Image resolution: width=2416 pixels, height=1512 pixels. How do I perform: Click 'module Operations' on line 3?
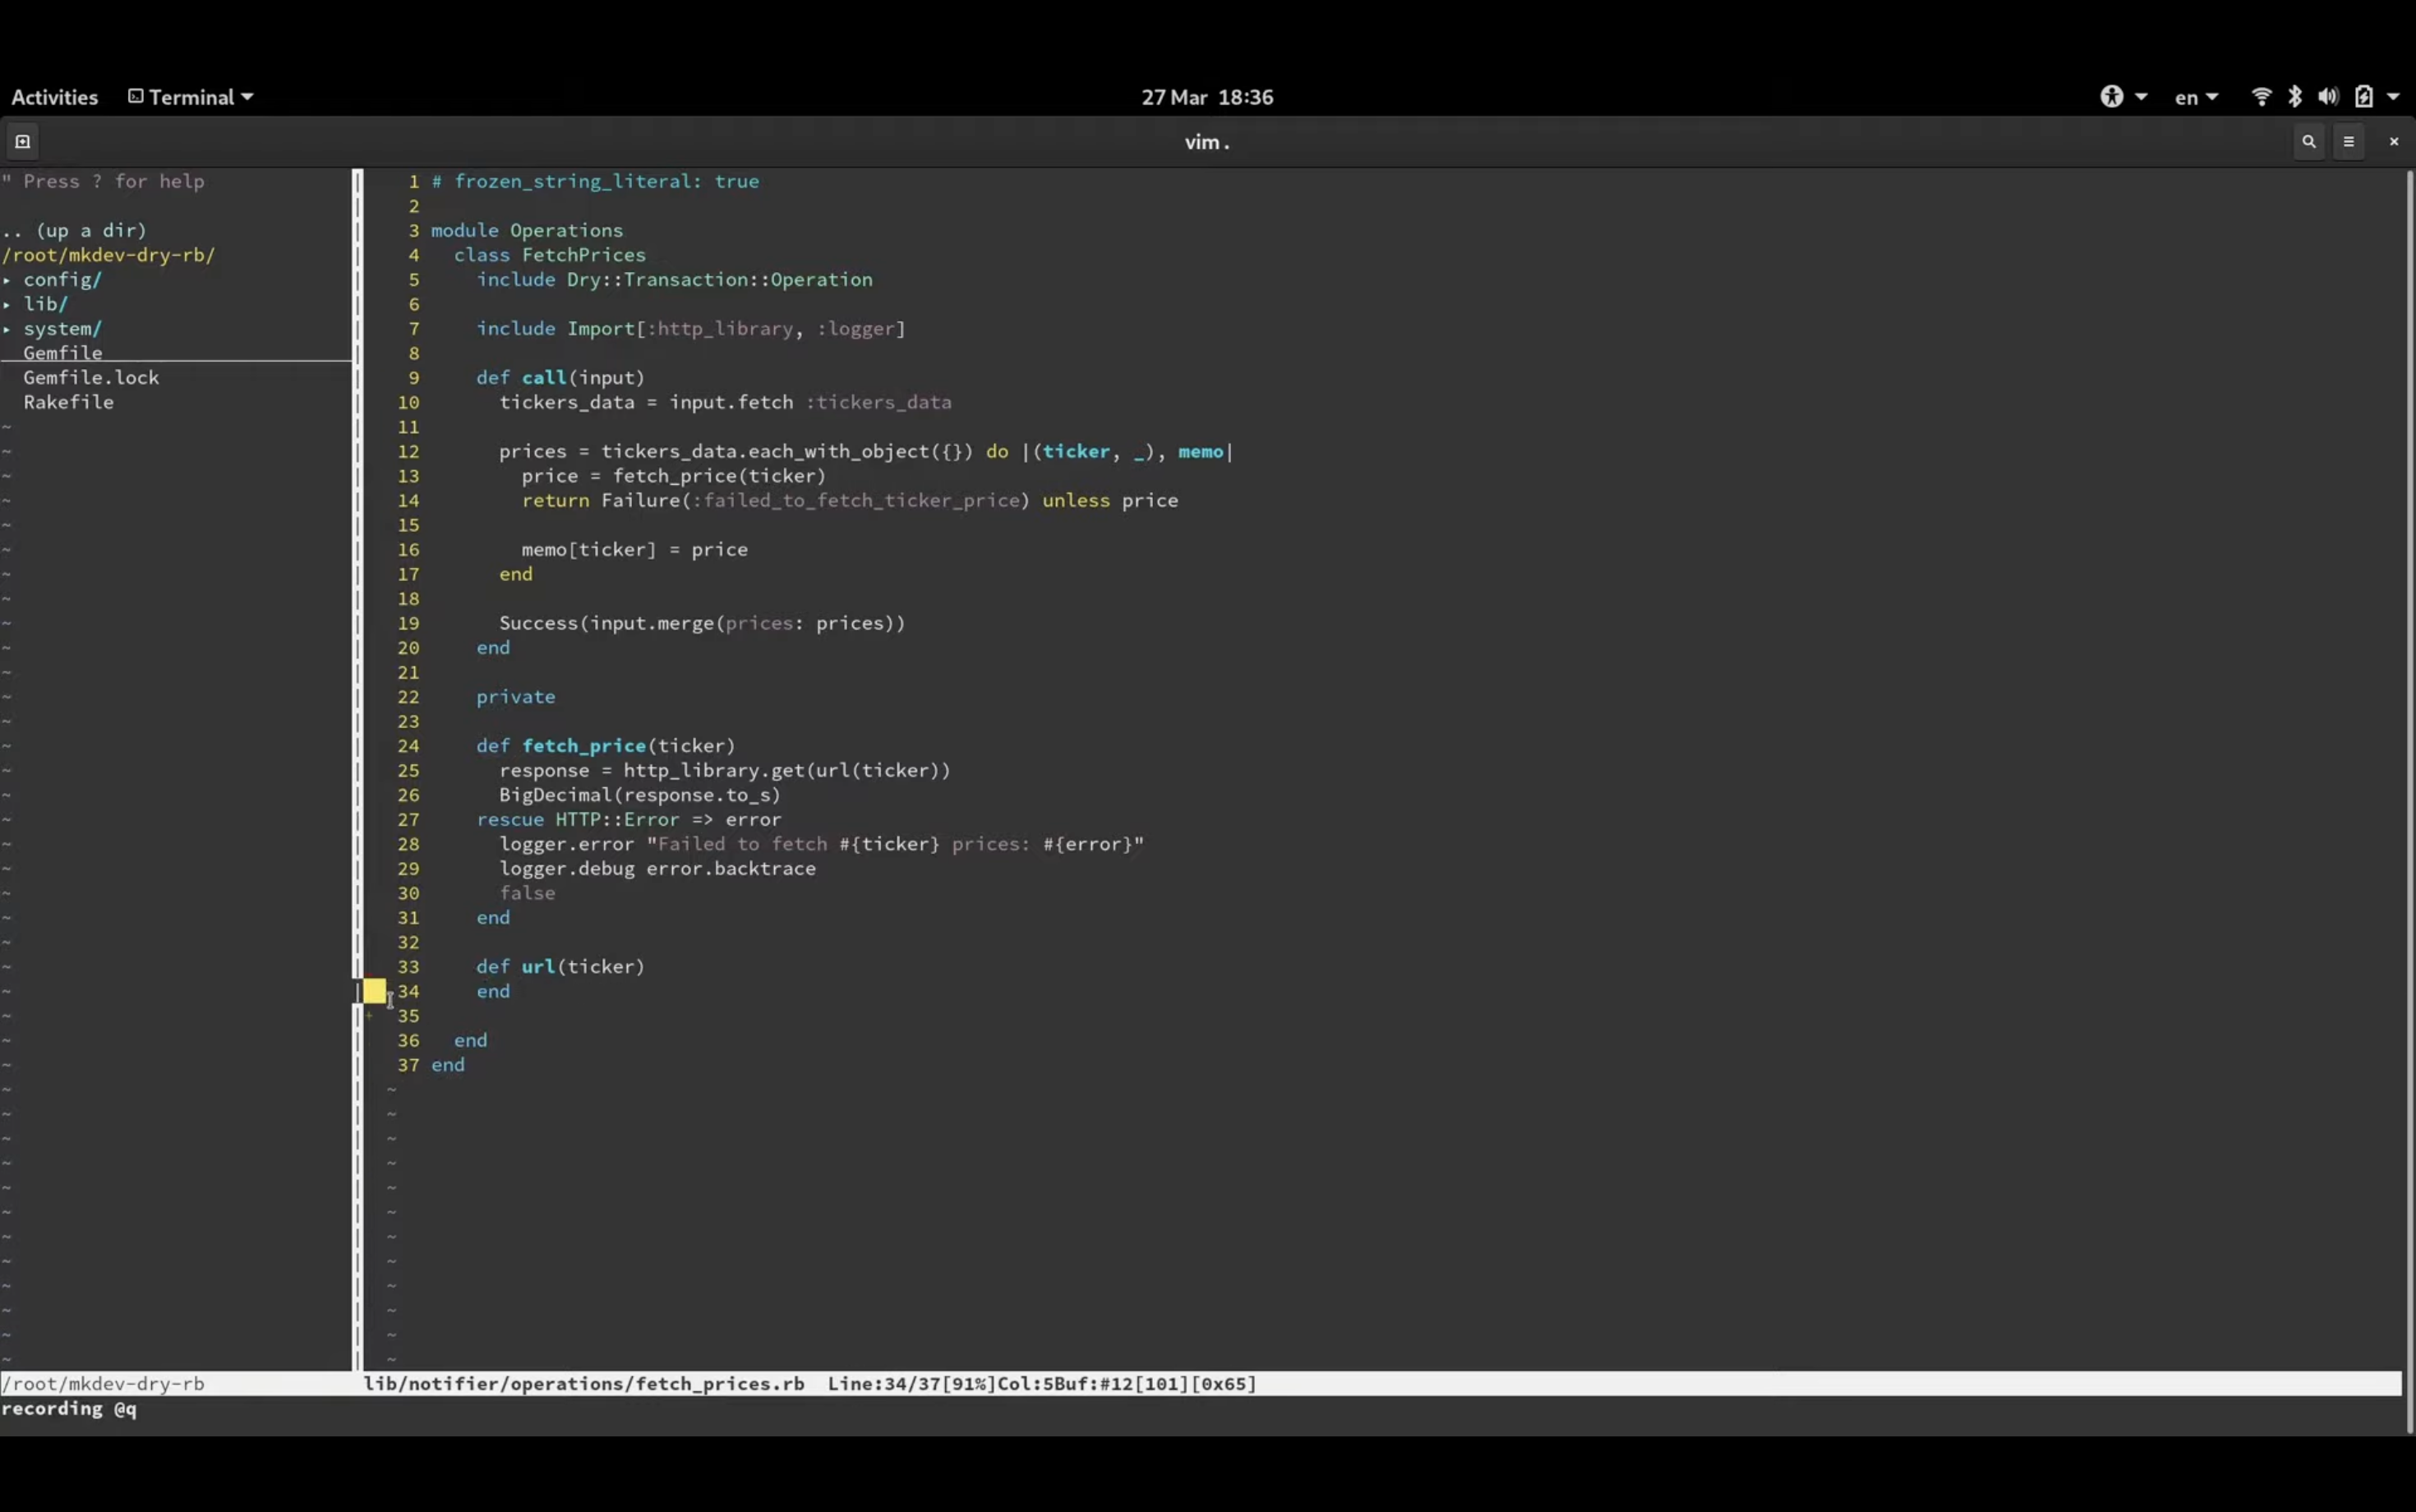click(x=527, y=230)
